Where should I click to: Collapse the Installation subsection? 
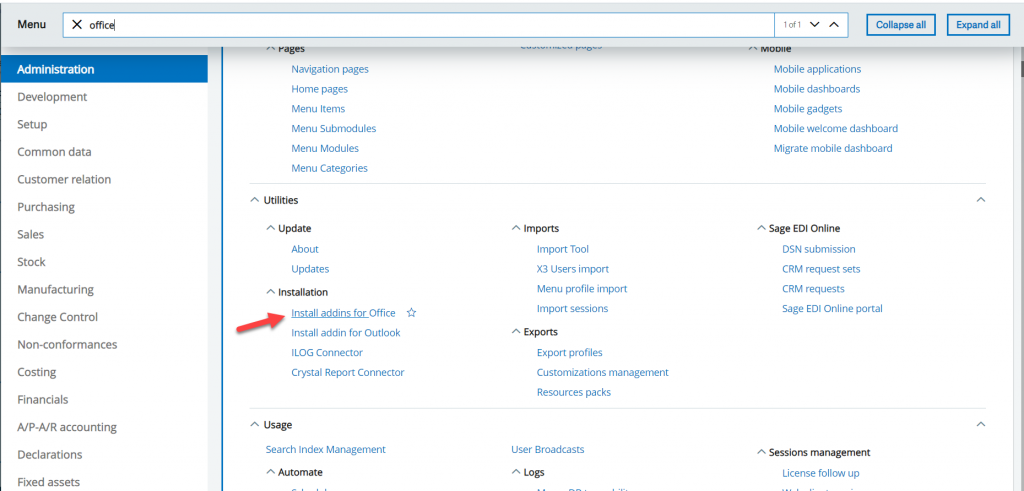(270, 292)
